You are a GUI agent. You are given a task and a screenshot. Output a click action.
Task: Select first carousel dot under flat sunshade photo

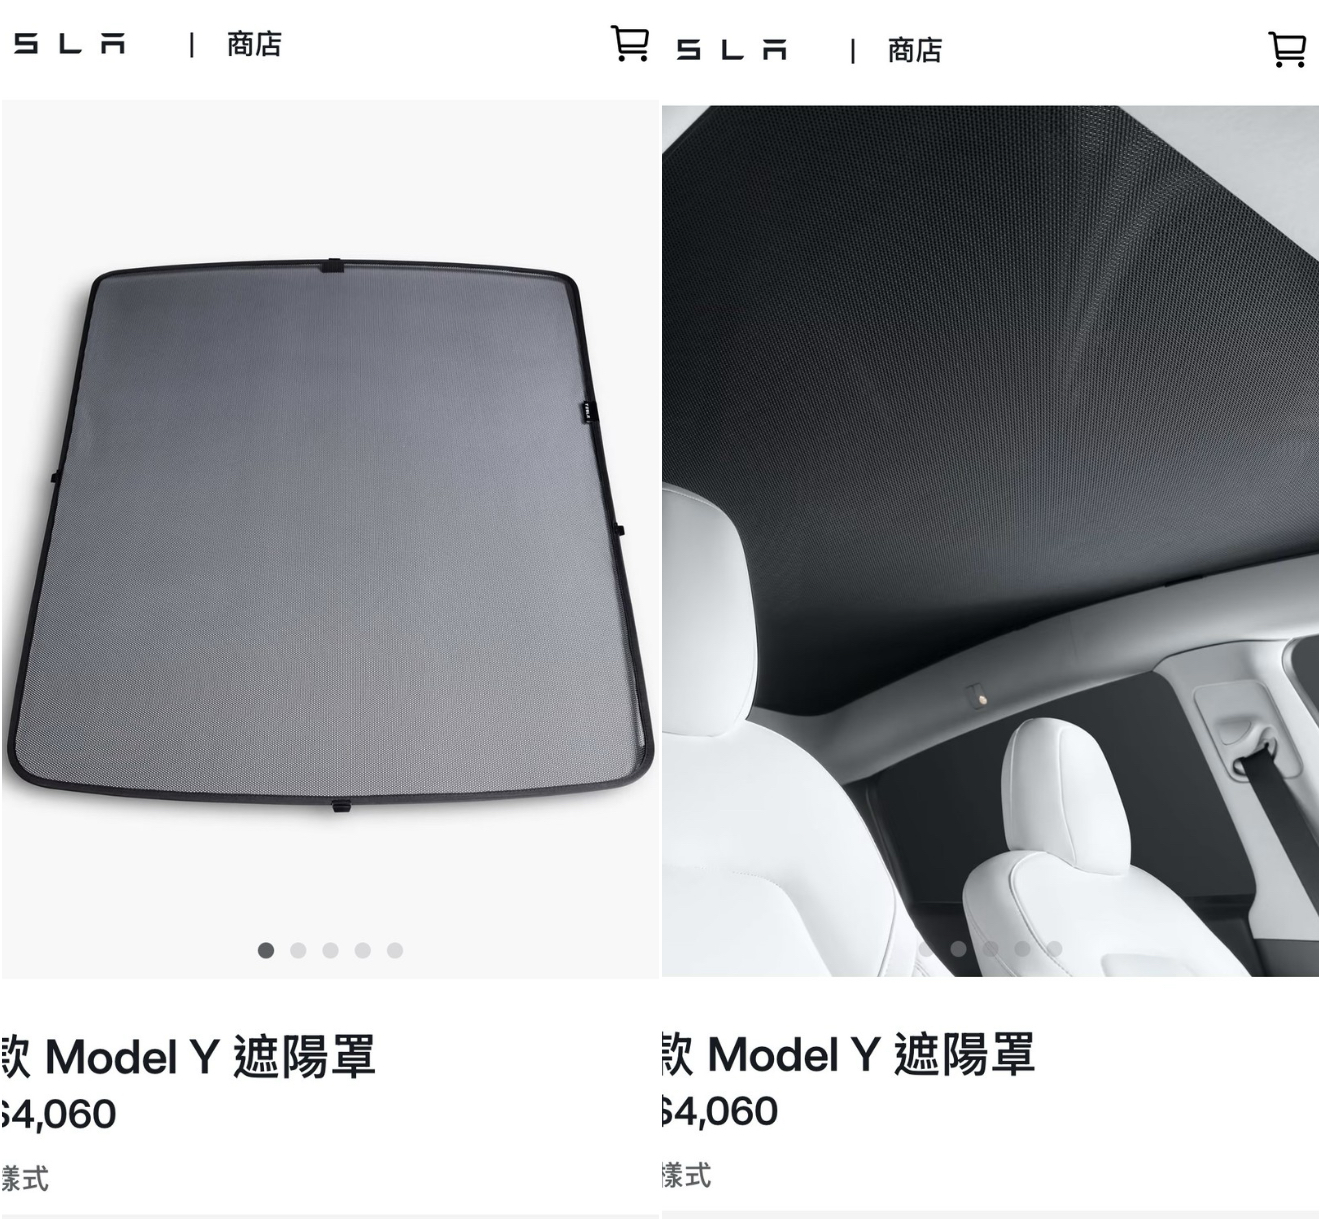[x=266, y=950]
